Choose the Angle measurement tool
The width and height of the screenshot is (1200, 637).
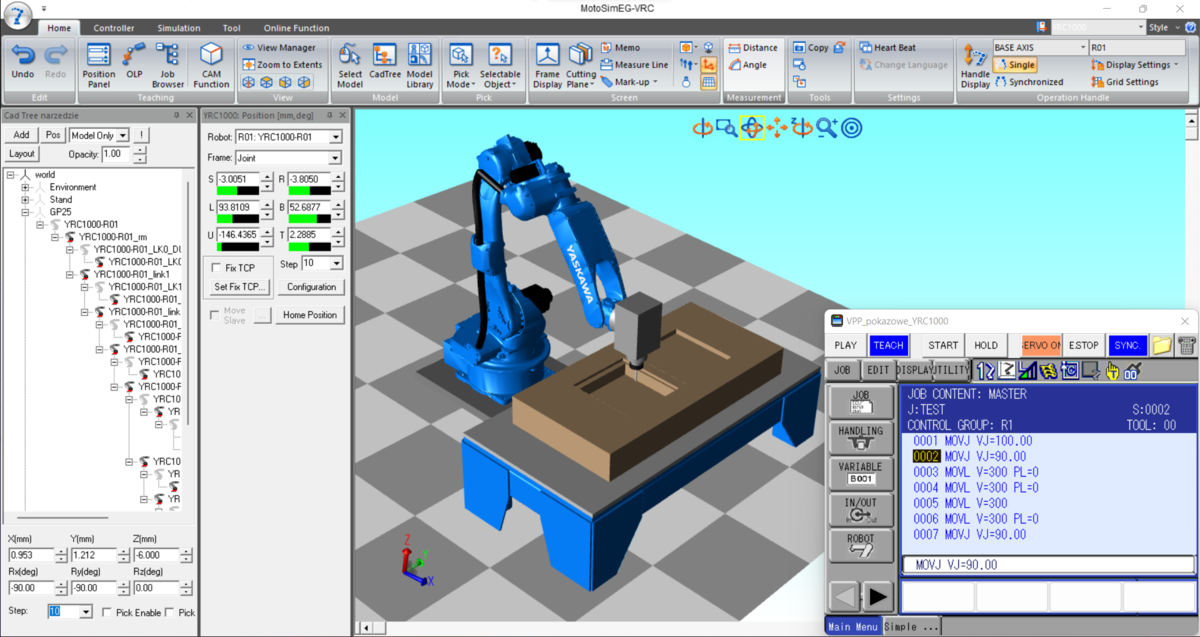747,64
